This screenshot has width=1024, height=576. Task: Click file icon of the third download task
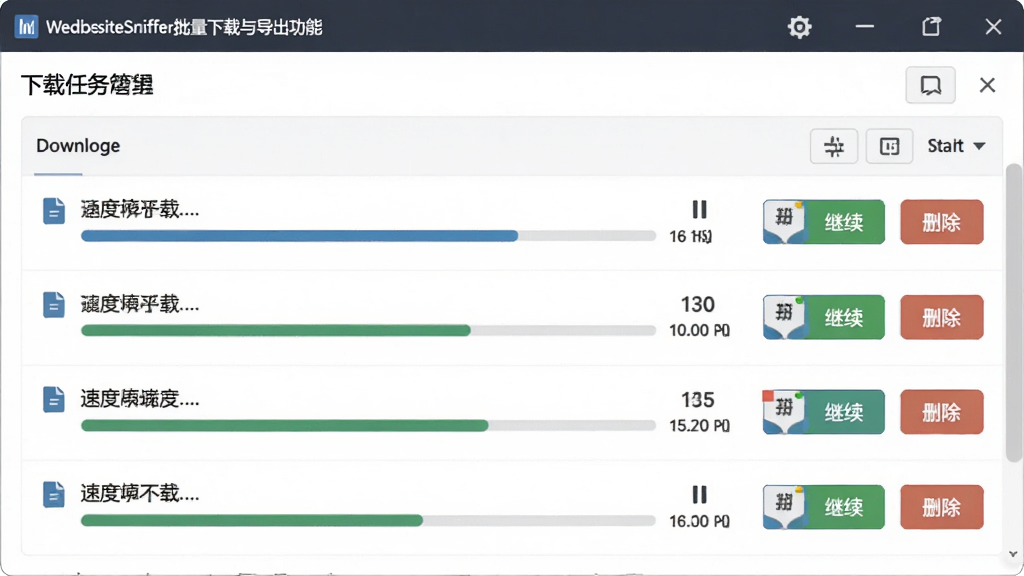coord(54,400)
